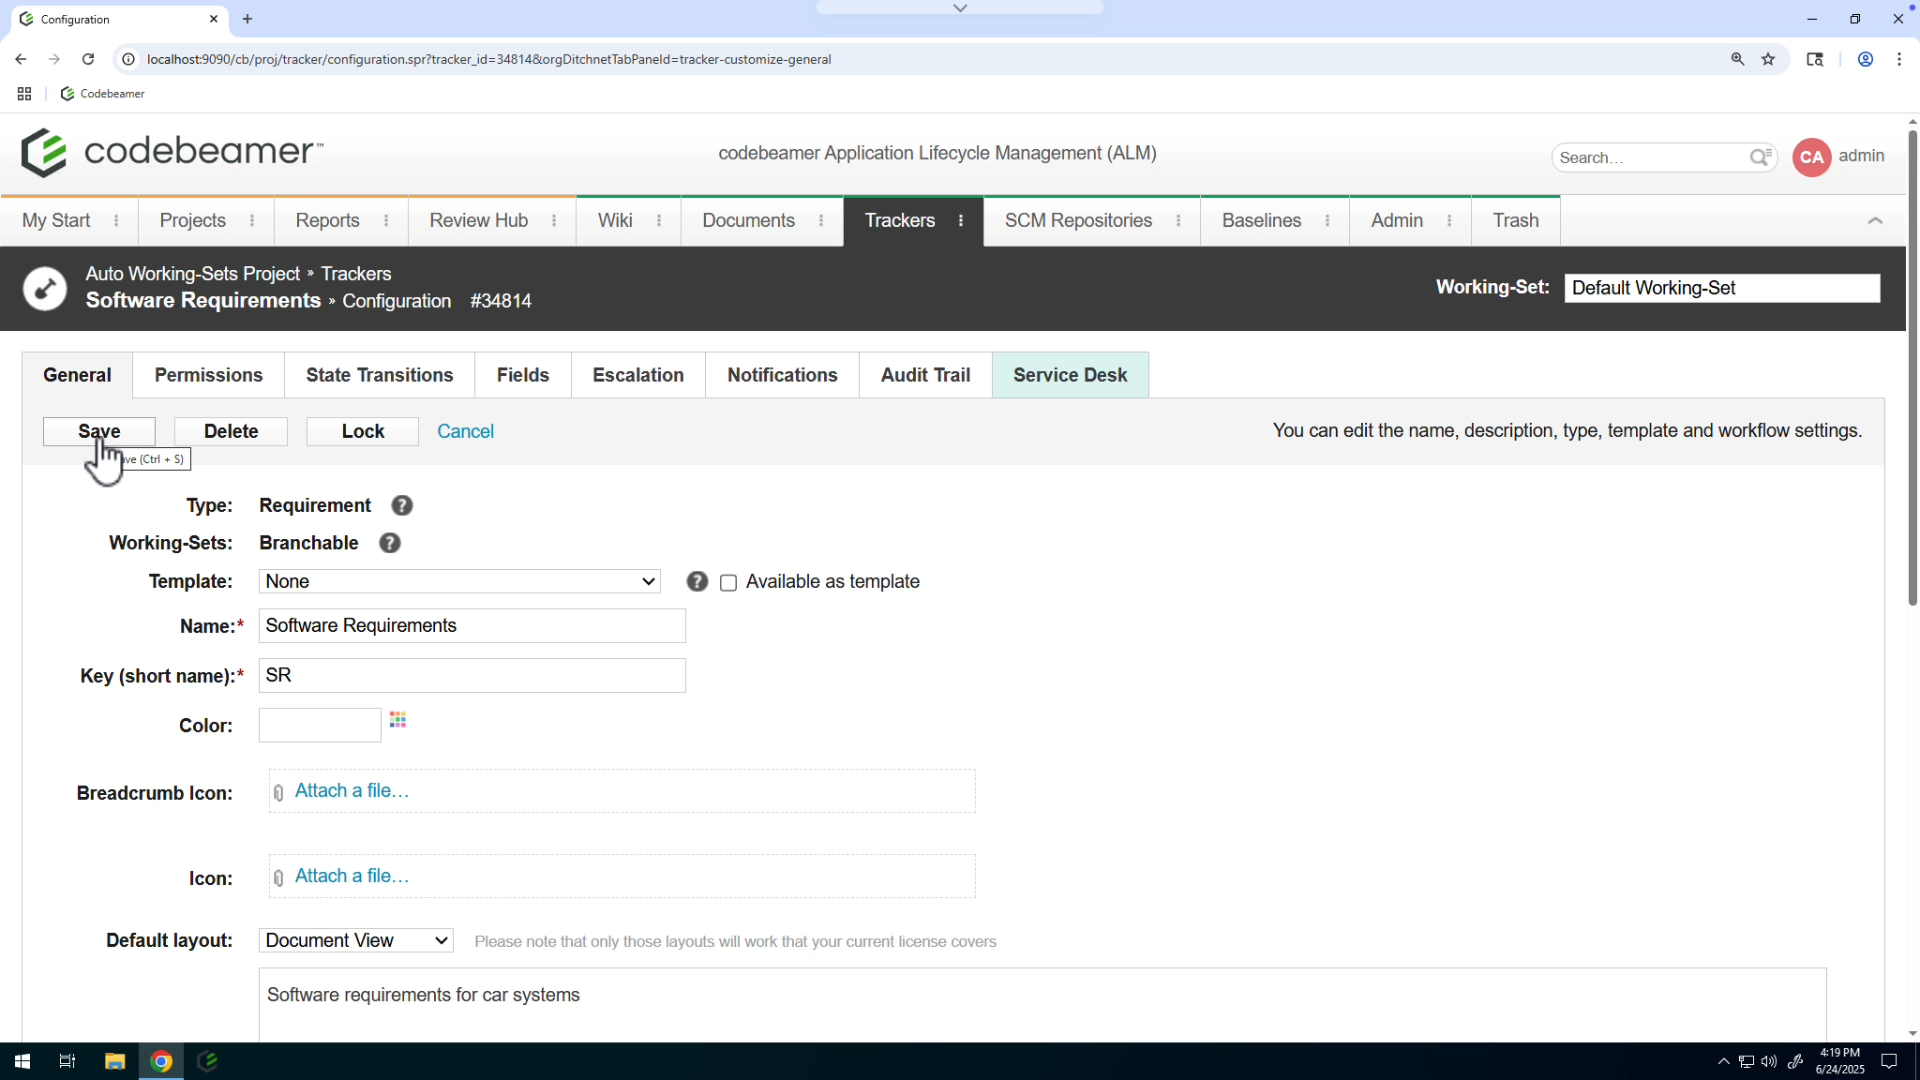
Task: Open the Windows Start menu
Action: pos(22,1061)
